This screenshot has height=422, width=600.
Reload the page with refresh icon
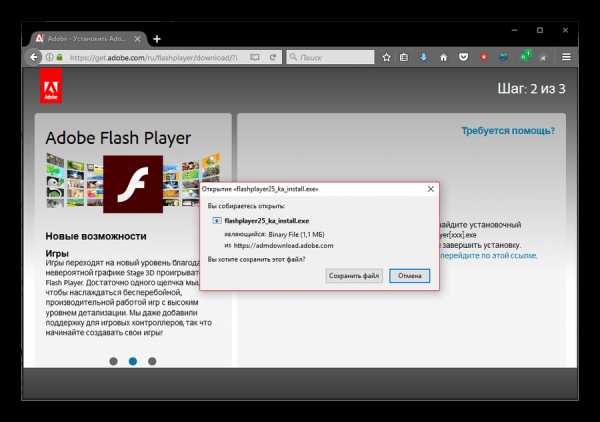point(273,57)
